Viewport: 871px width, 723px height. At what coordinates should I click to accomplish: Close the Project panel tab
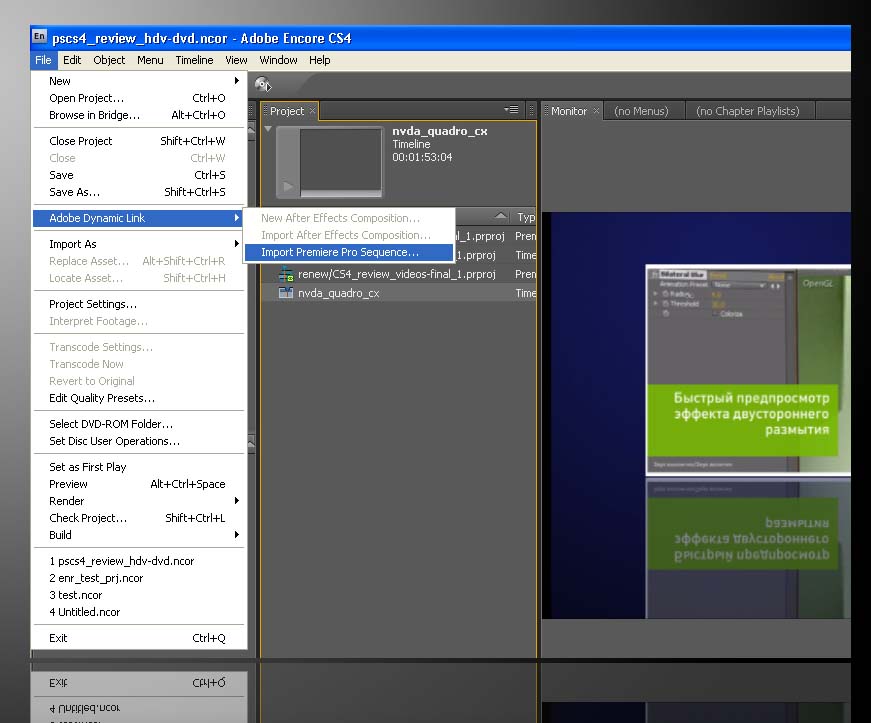tap(312, 111)
